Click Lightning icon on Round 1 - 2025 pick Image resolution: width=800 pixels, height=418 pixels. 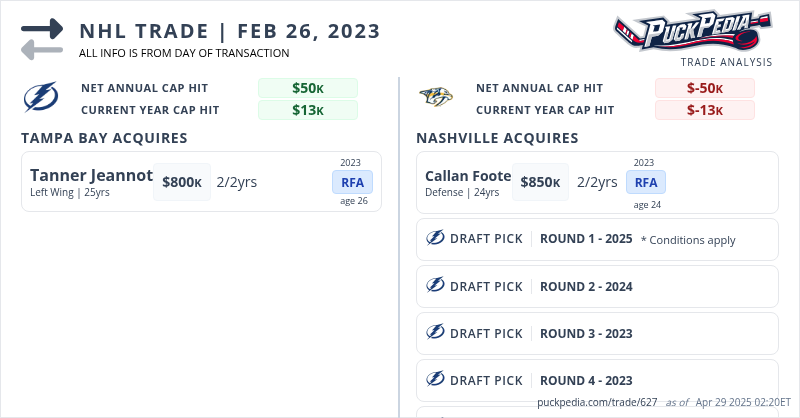[x=435, y=238]
